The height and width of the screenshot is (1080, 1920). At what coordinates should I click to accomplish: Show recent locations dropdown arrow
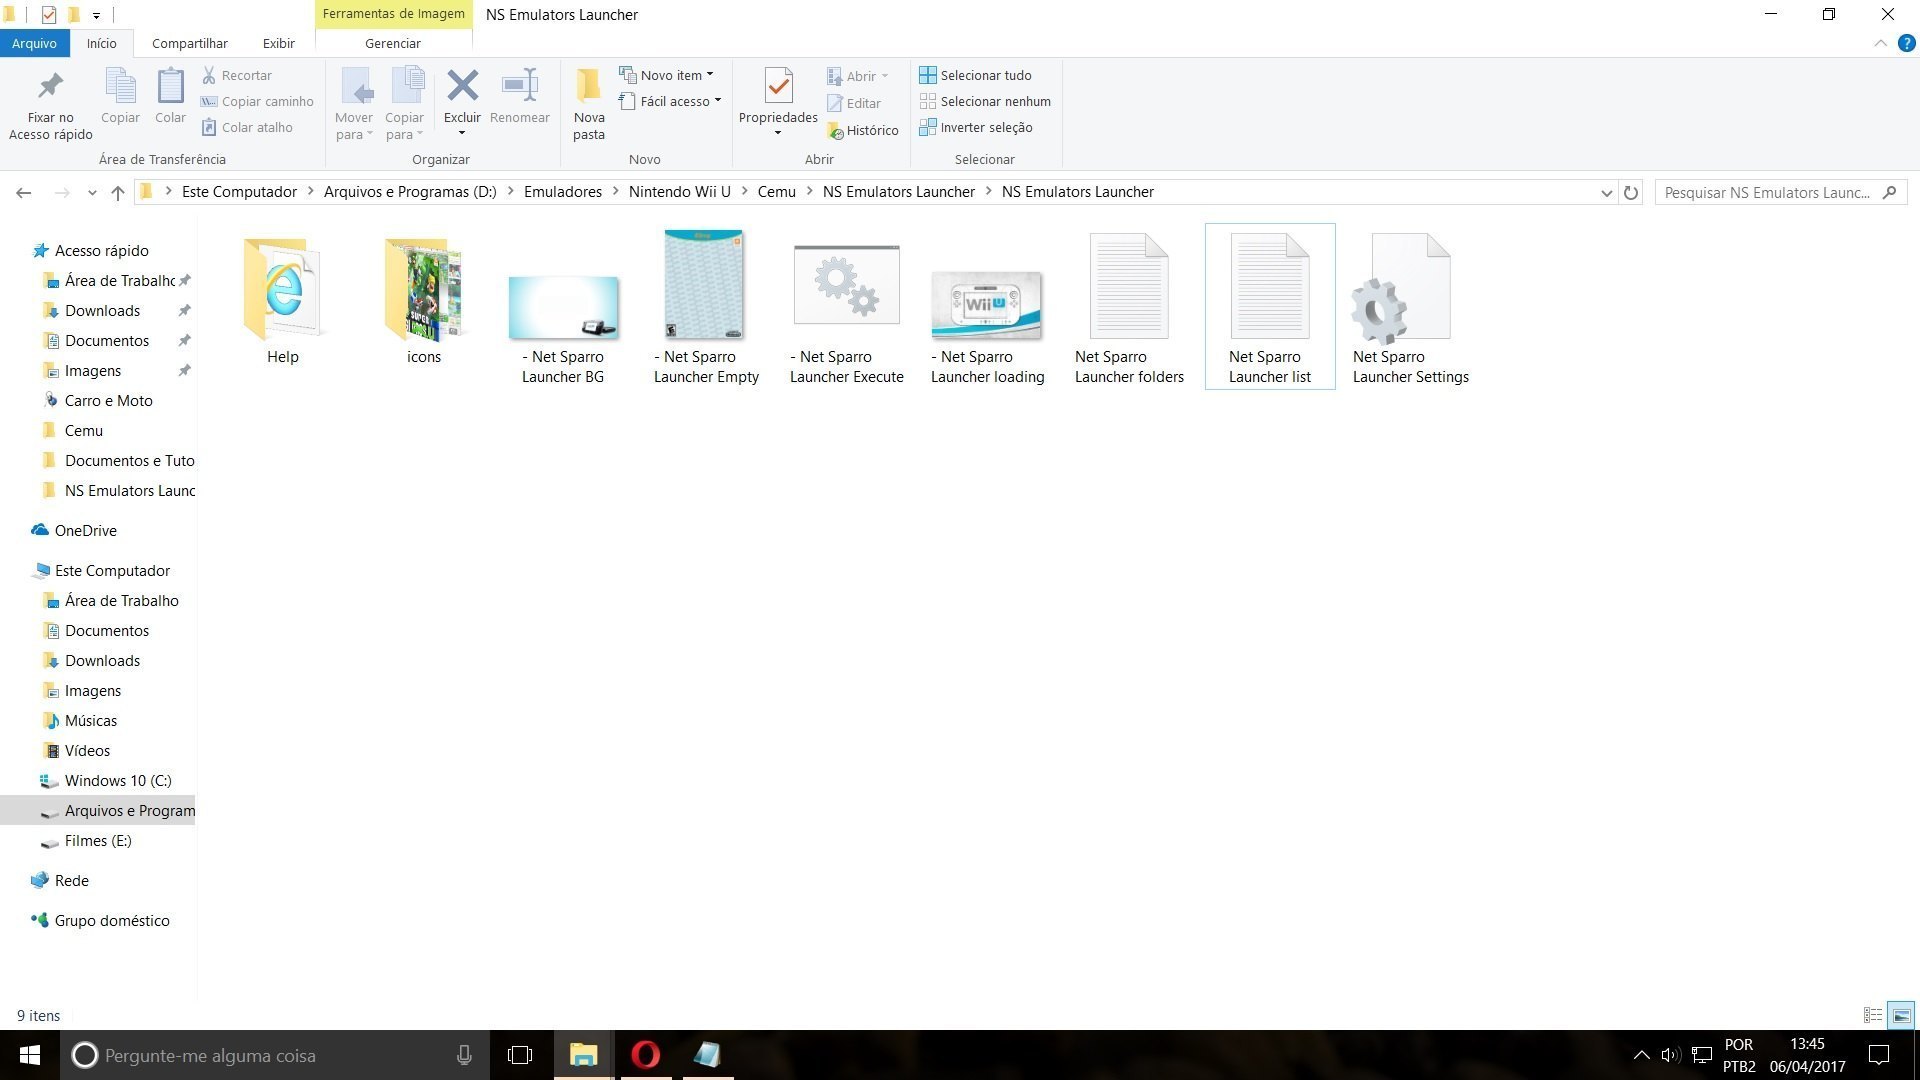point(92,192)
